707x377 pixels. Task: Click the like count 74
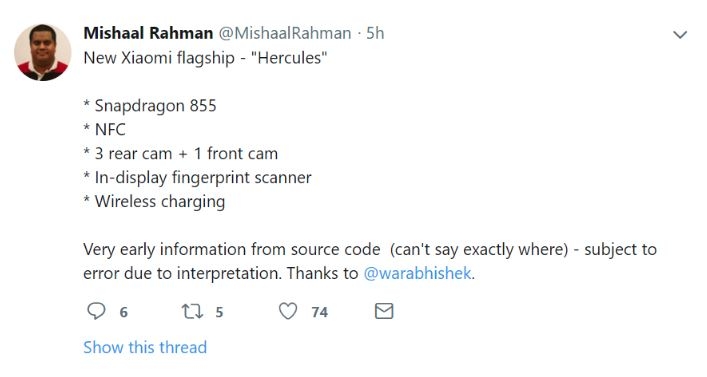point(320,312)
